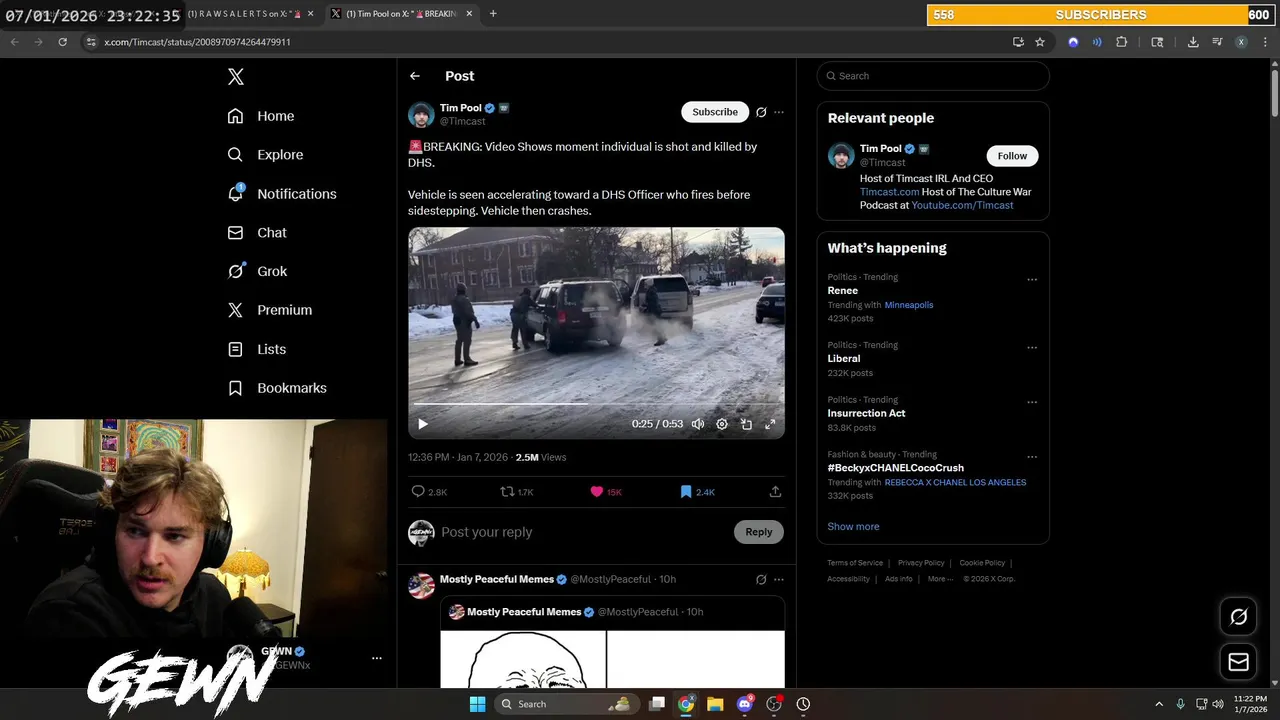The height and width of the screenshot is (720, 1280).
Task: Share the post via share icon
Action: 775,492
